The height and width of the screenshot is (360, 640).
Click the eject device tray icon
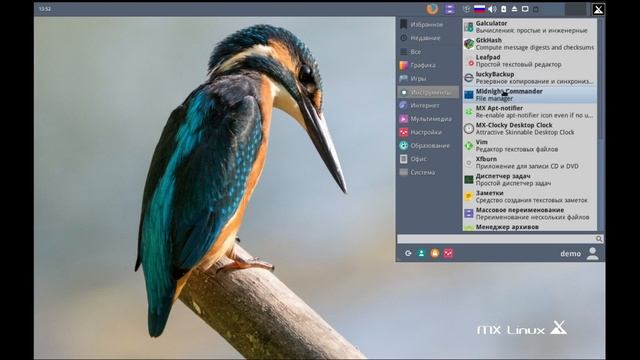pos(514,9)
